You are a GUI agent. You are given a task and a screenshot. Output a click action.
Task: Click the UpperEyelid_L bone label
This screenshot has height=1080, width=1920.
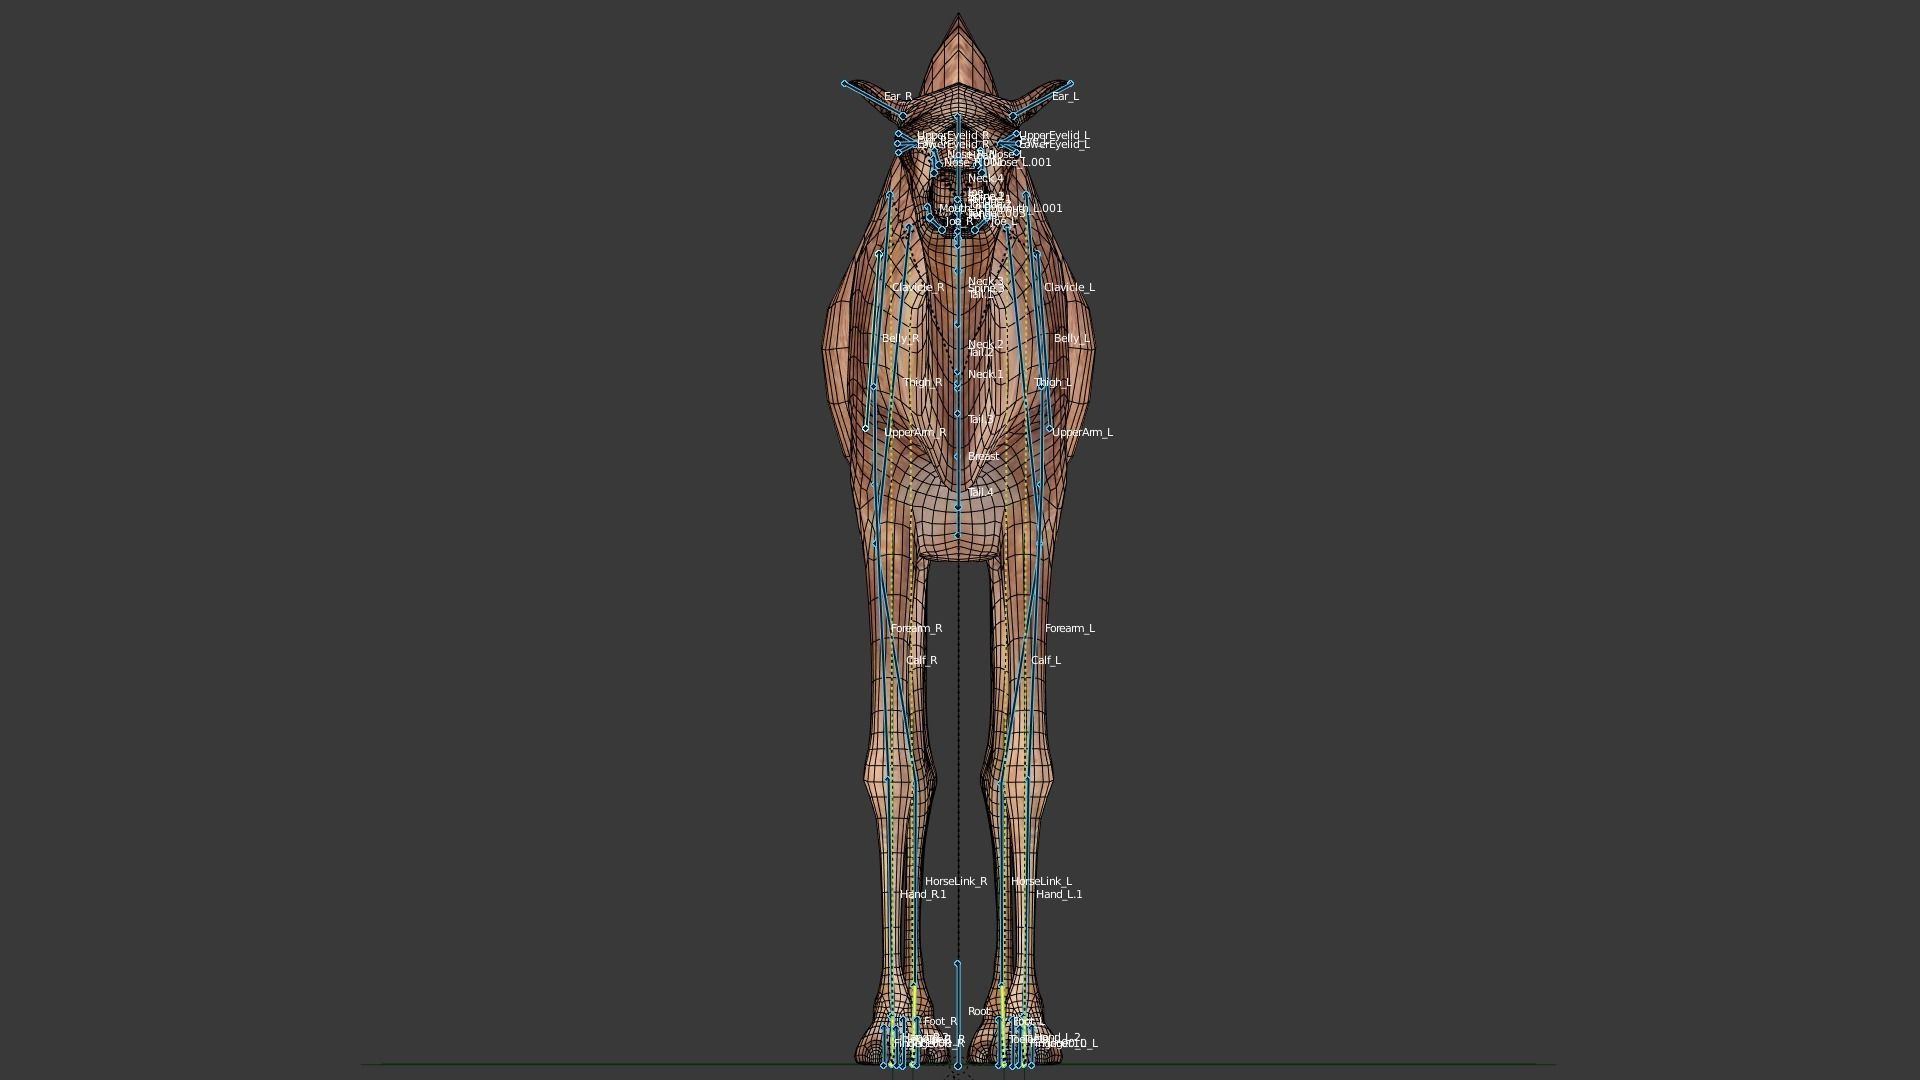click(1055, 135)
